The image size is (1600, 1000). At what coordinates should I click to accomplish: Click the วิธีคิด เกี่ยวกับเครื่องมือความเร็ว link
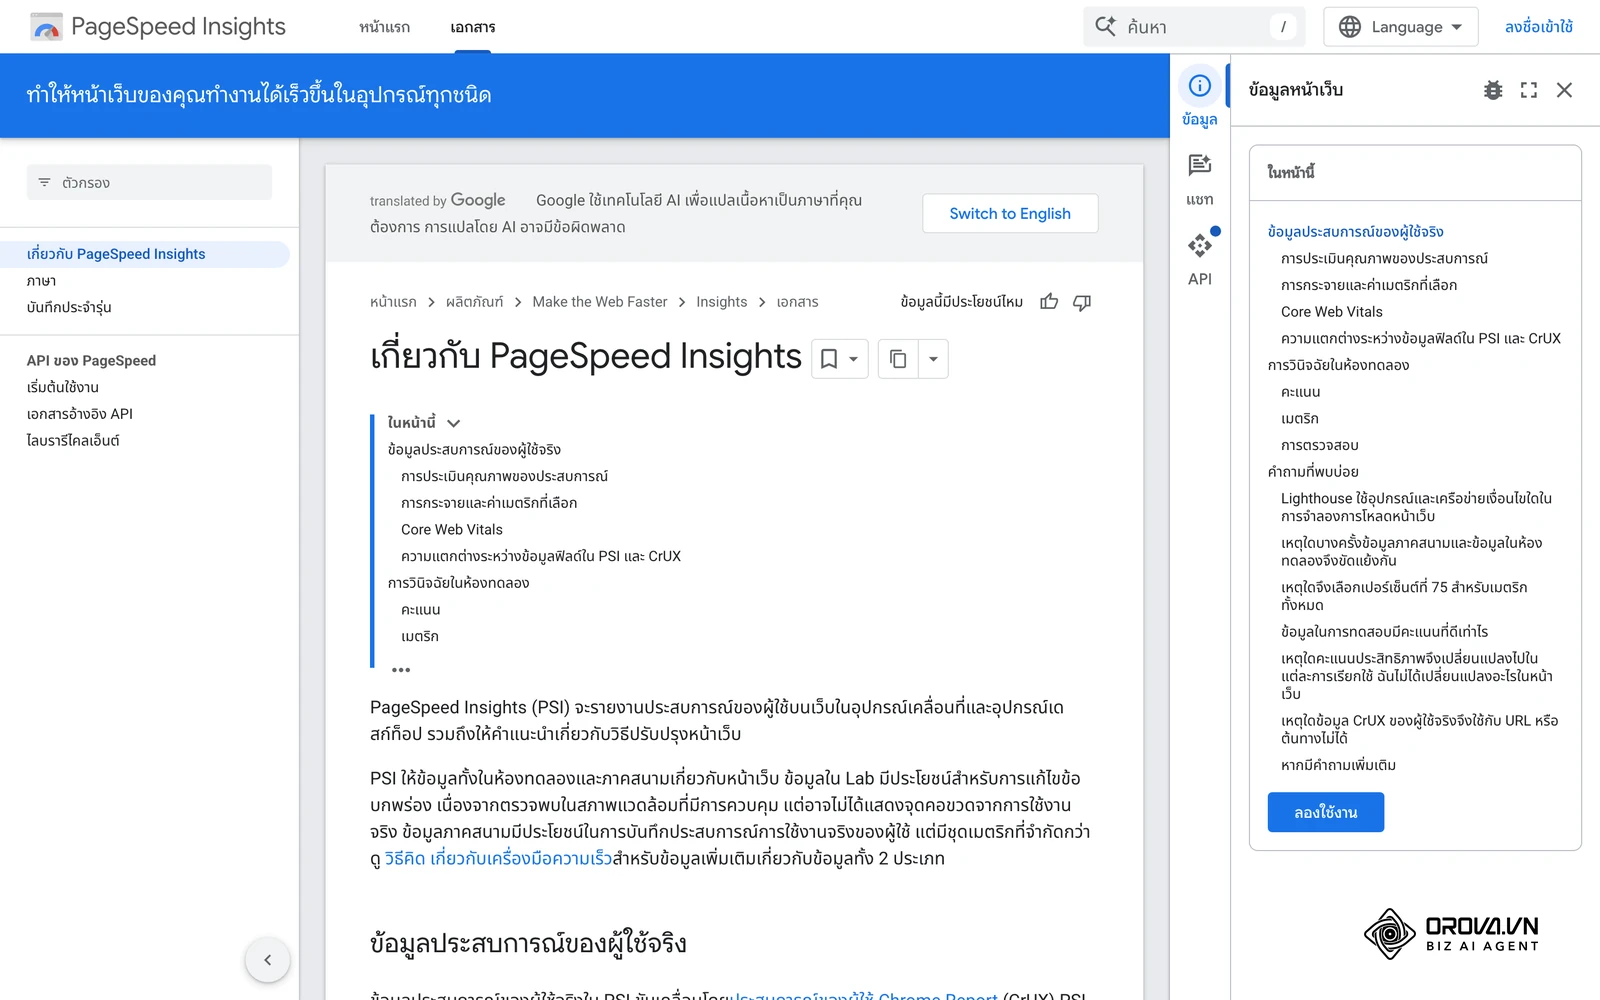[x=498, y=858]
